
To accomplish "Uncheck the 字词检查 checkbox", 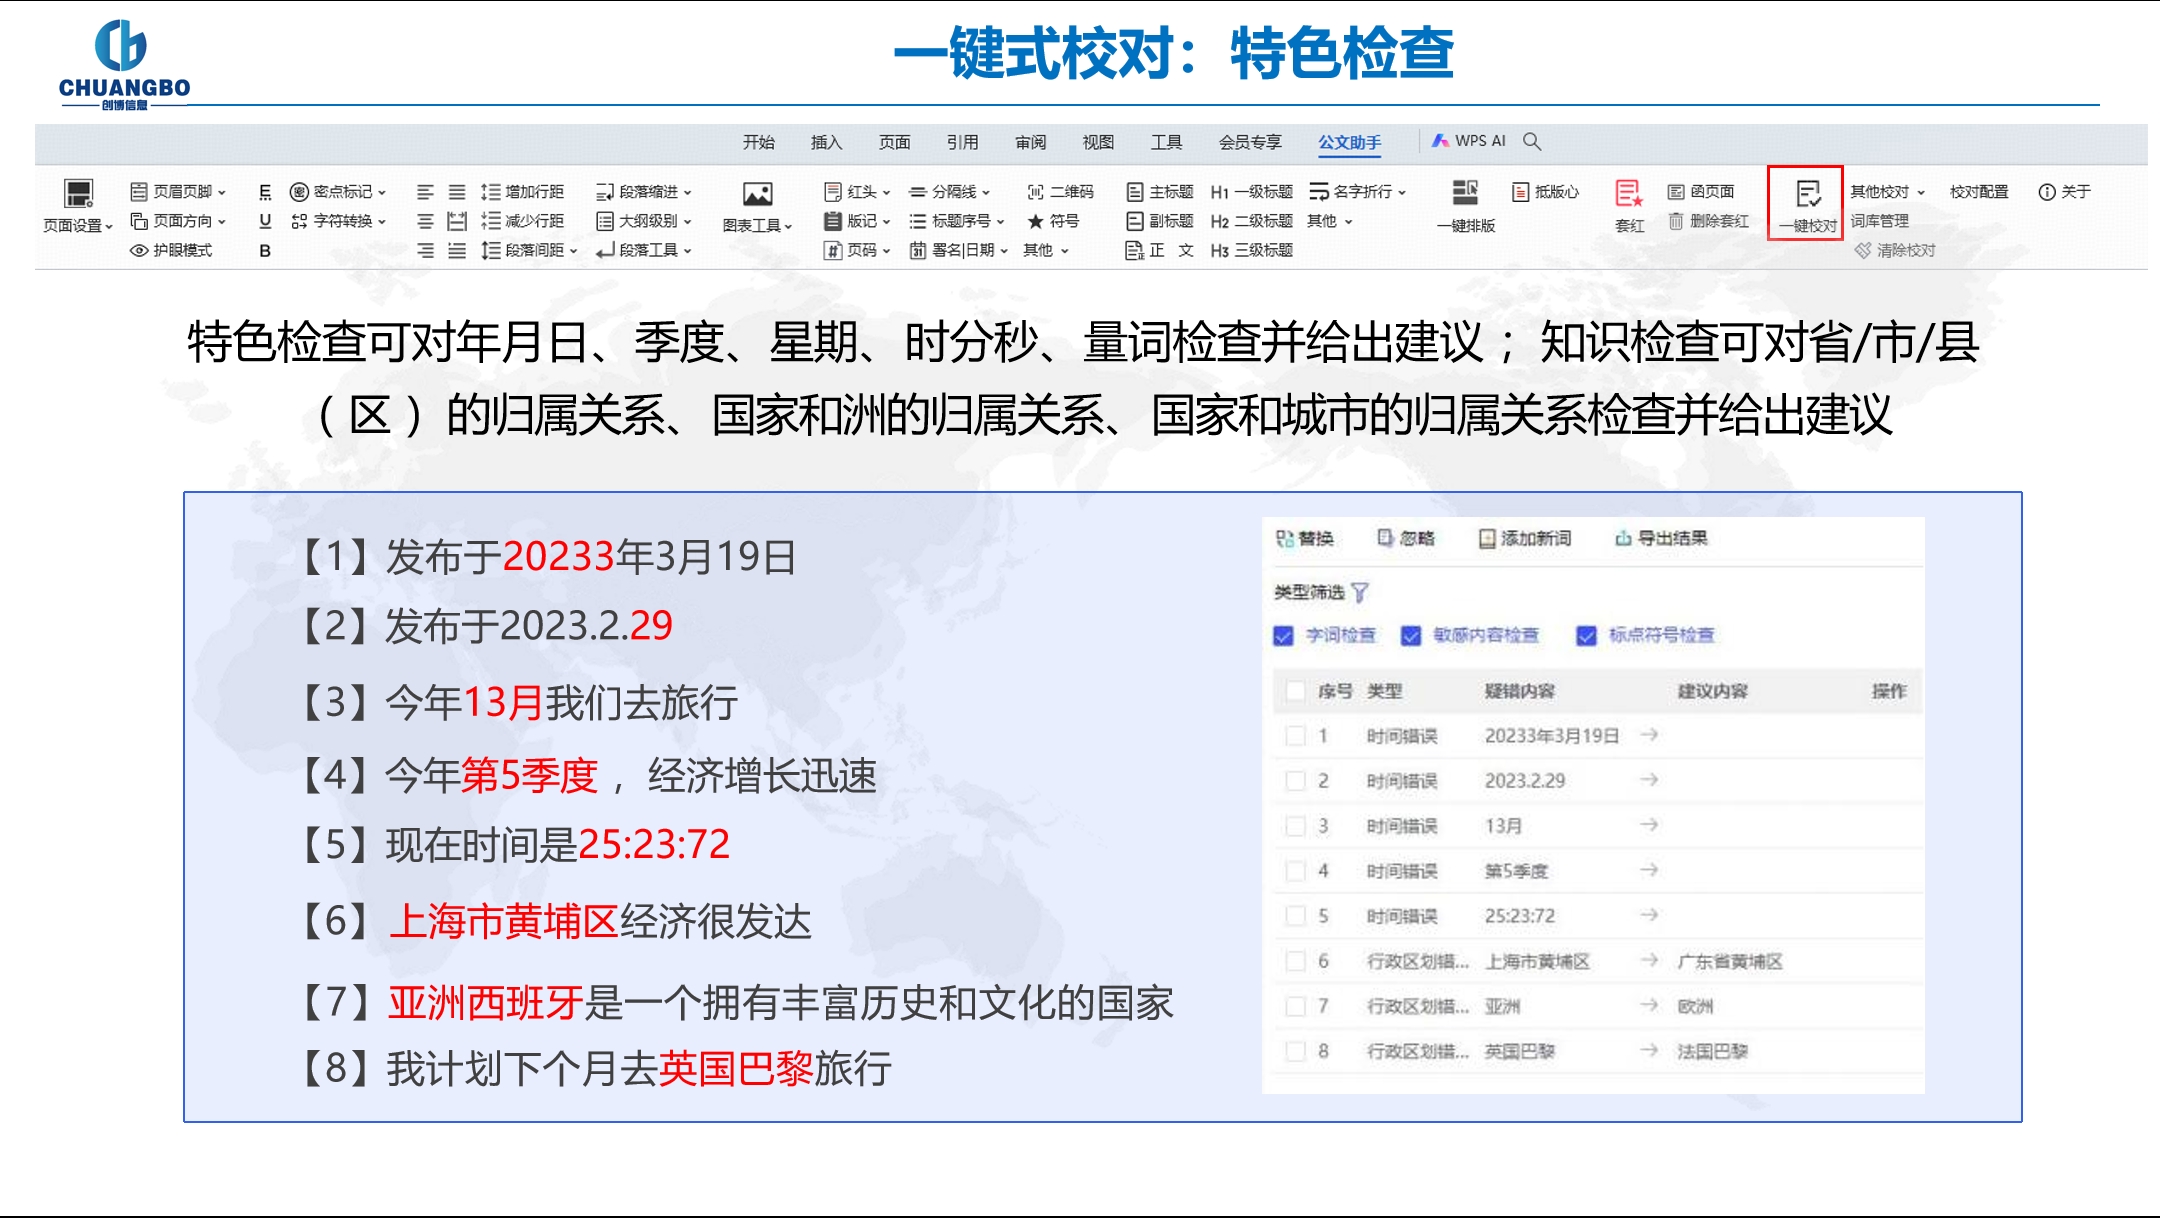I will 1284,636.
